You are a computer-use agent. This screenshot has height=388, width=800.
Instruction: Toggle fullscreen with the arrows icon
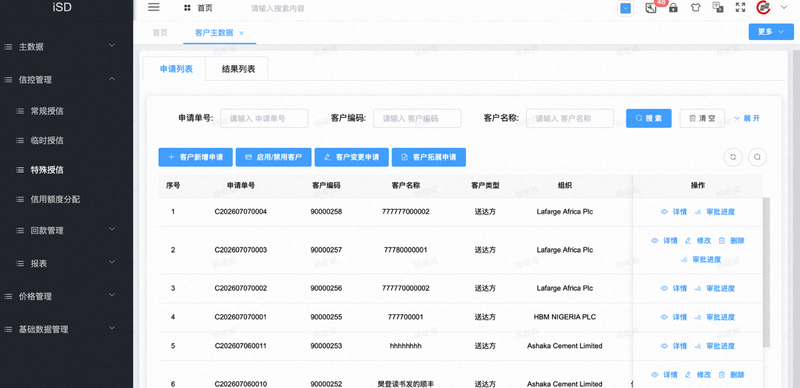coord(740,8)
